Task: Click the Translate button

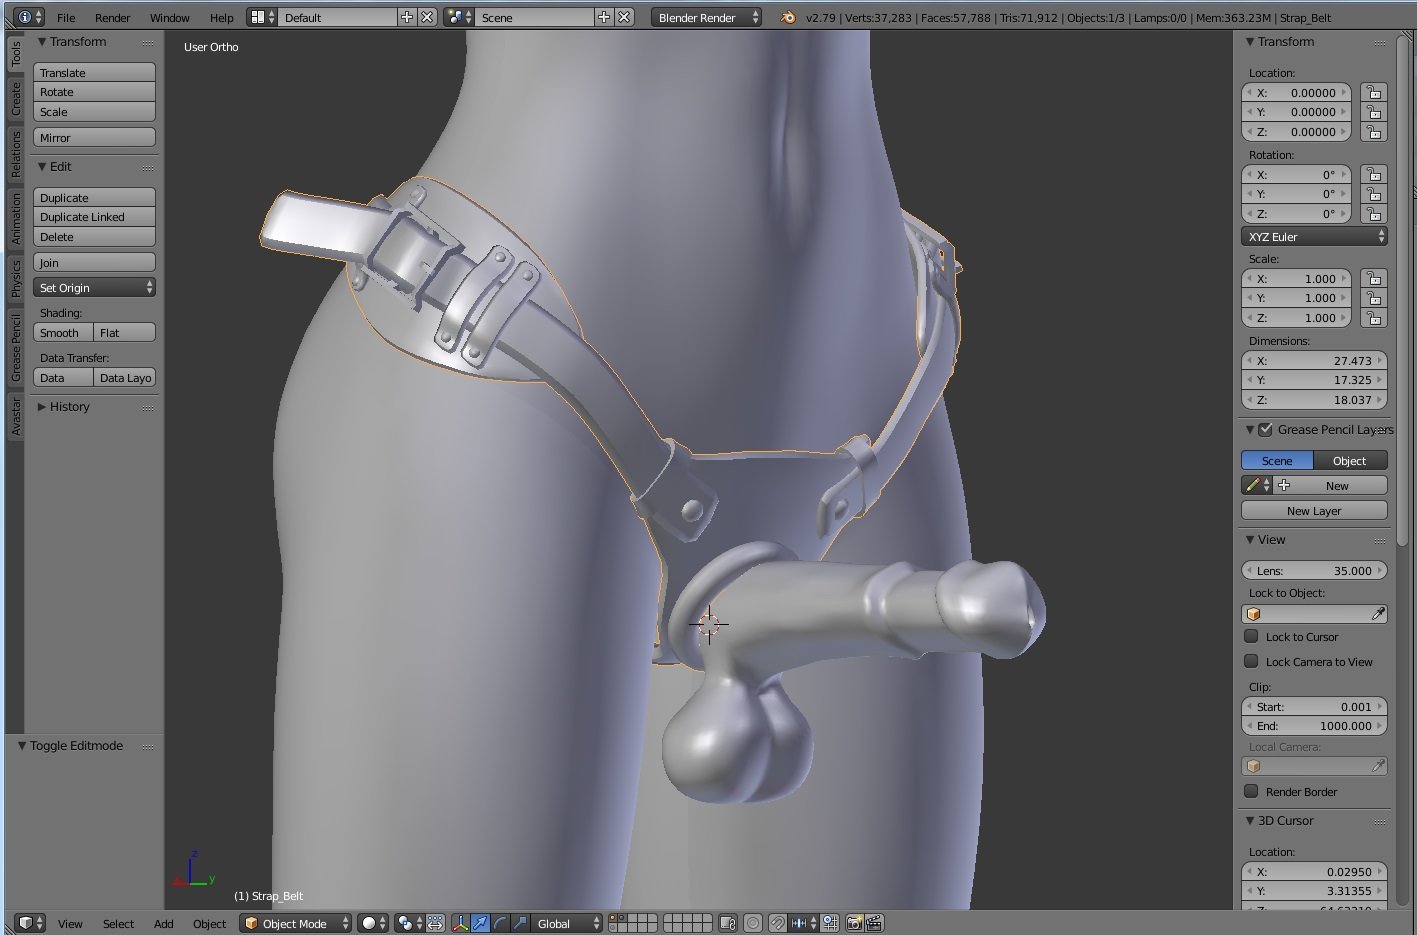Action: pyautogui.click(x=95, y=72)
